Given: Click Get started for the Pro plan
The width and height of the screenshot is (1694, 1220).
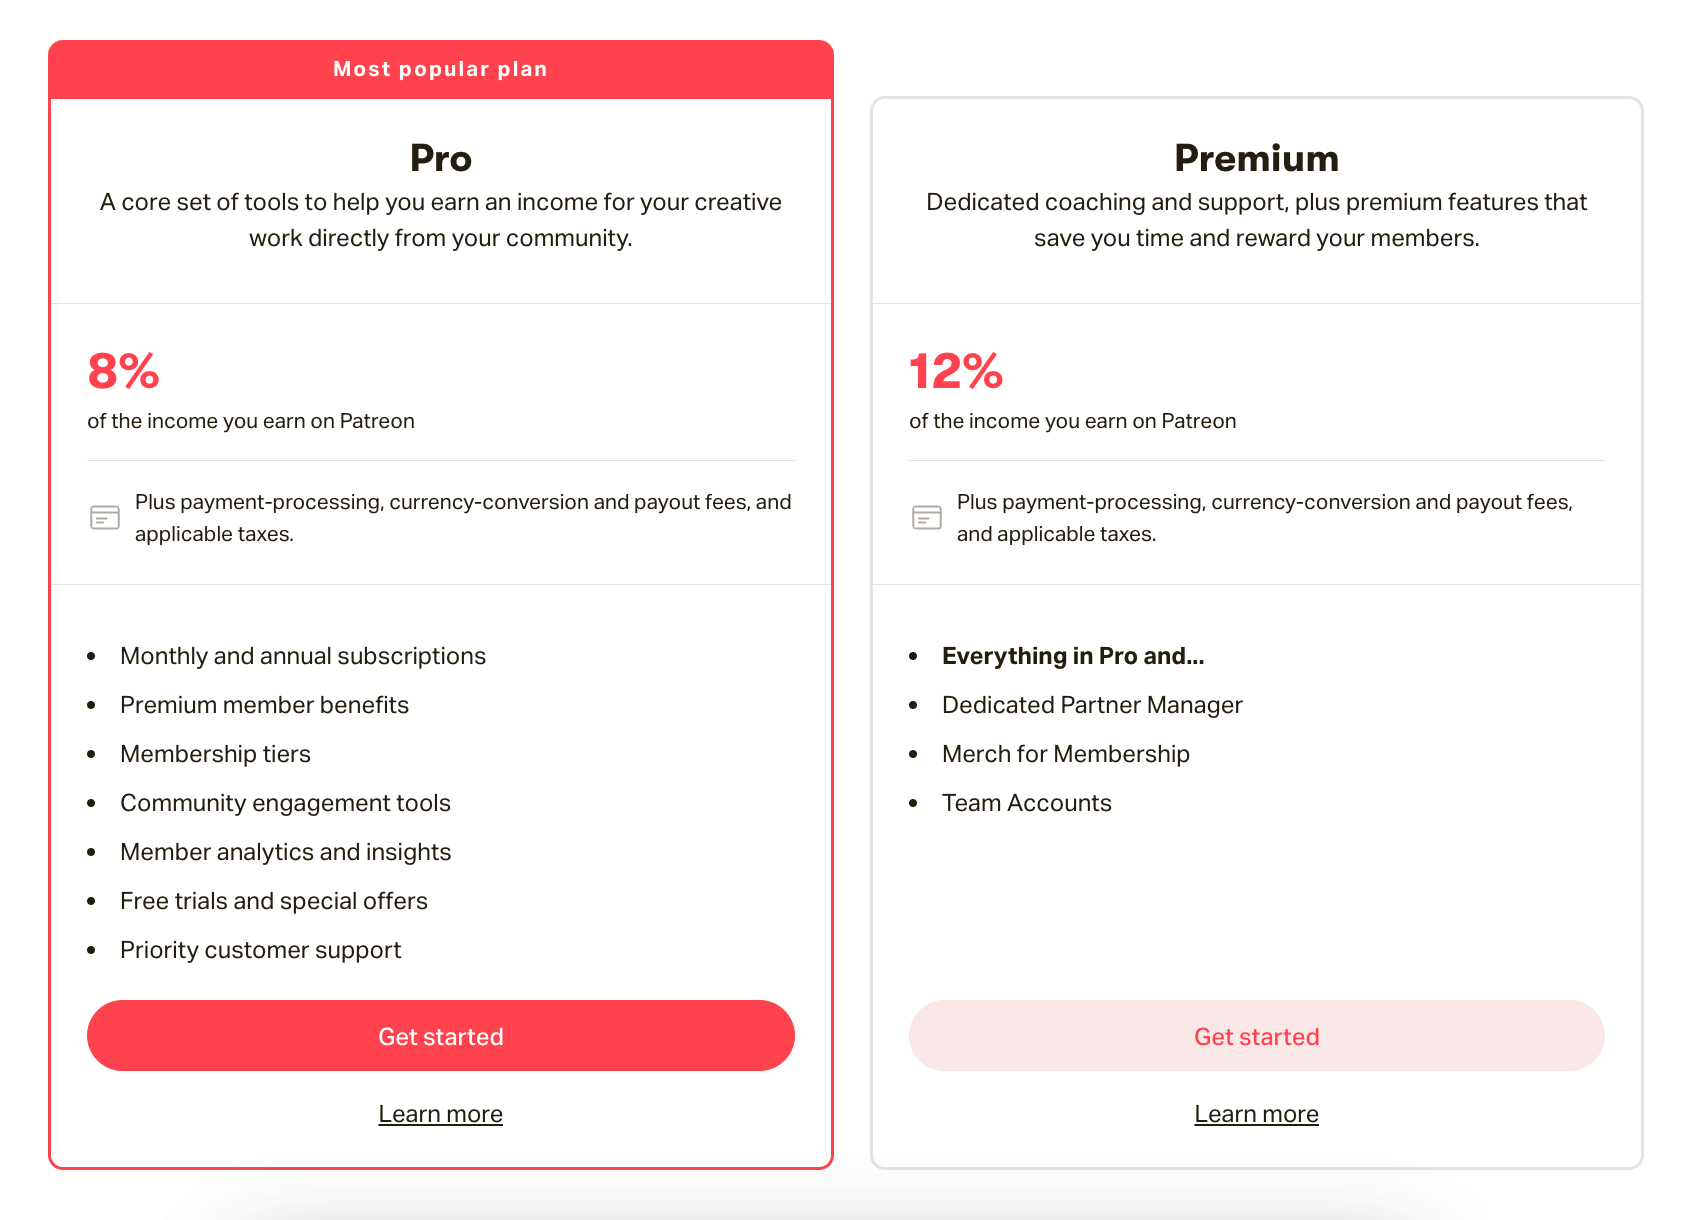Looking at the screenshot, I should pos(440,1036).
